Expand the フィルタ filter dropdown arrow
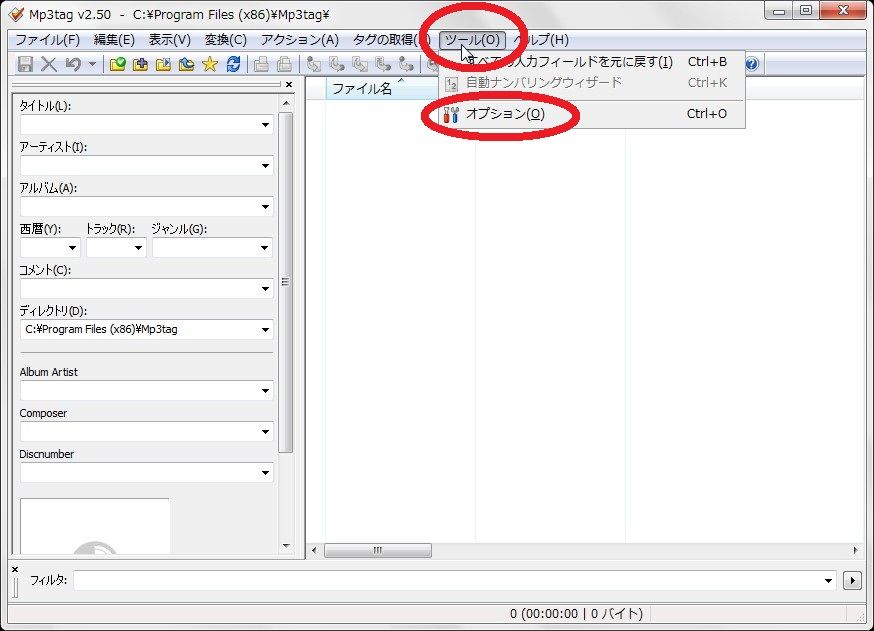This screenshot has height=631, width=874. click(x=828, y=580)
